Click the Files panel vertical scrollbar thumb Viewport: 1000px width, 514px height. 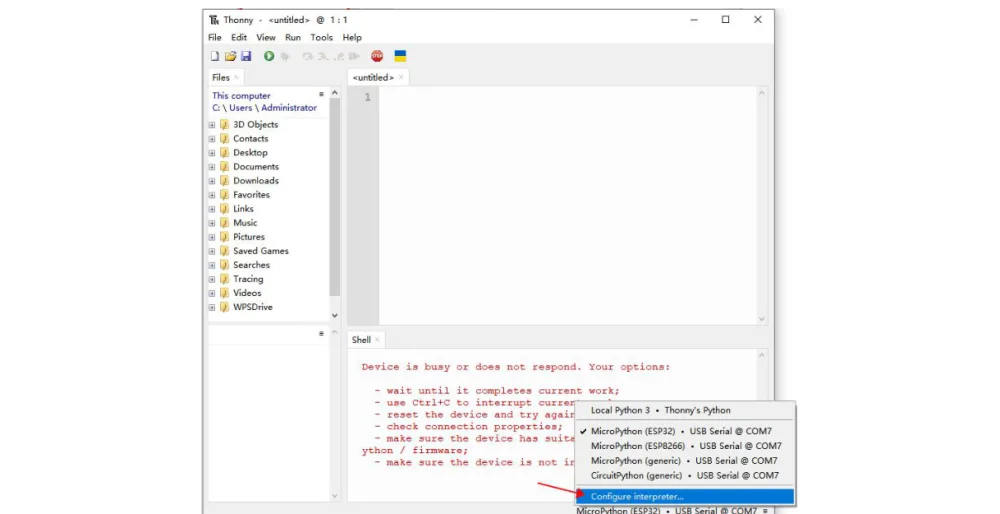coord(335,198)
